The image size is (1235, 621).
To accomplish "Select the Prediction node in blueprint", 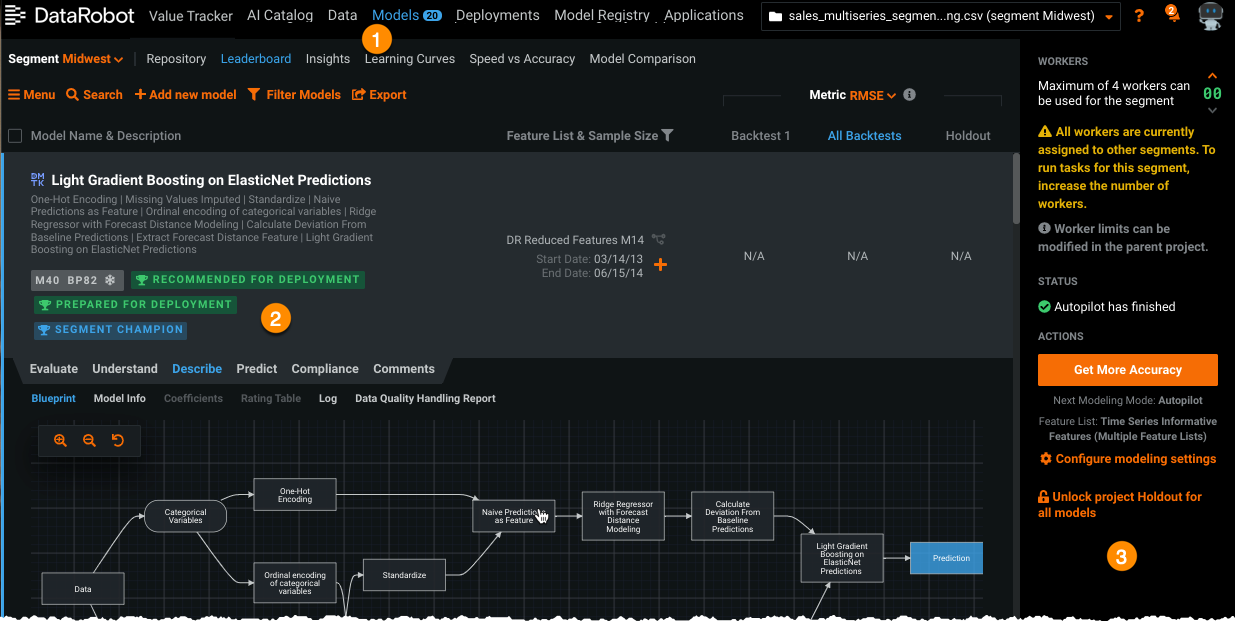I will [x=946, y=558].
